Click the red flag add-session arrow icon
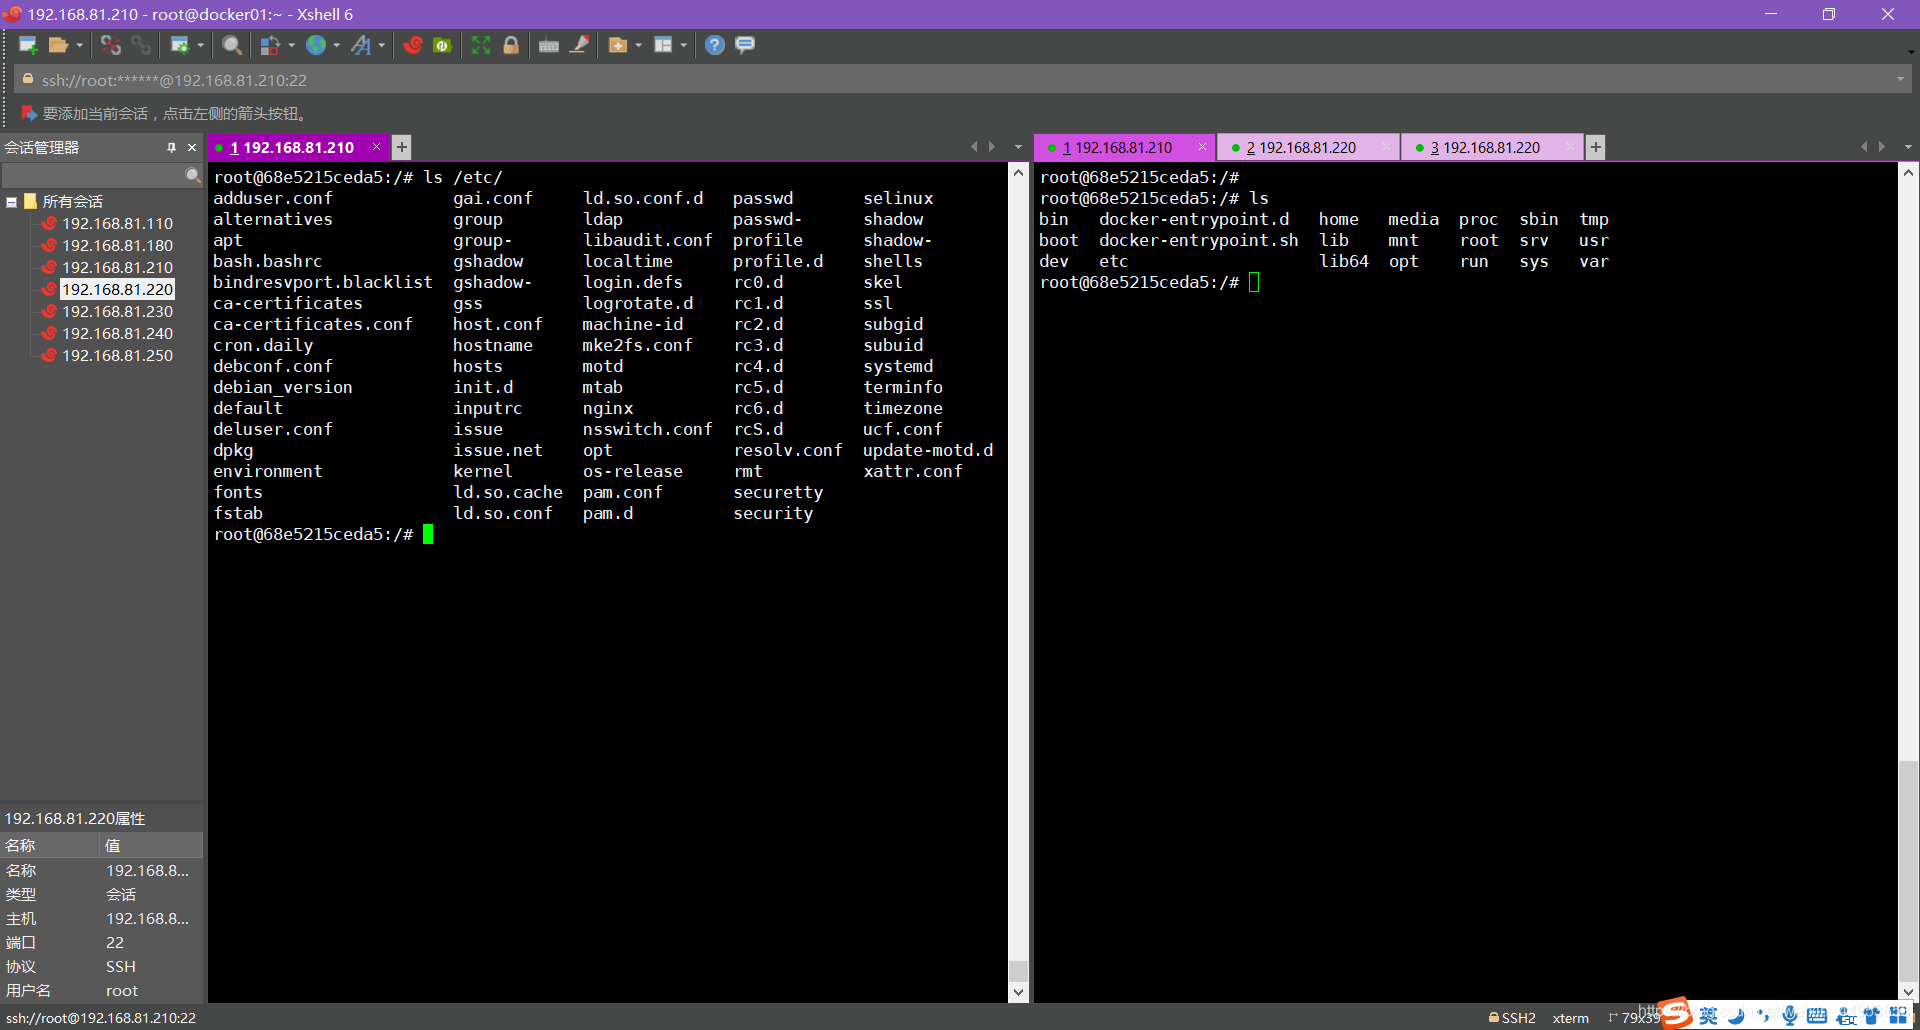 tap(29, 113)
